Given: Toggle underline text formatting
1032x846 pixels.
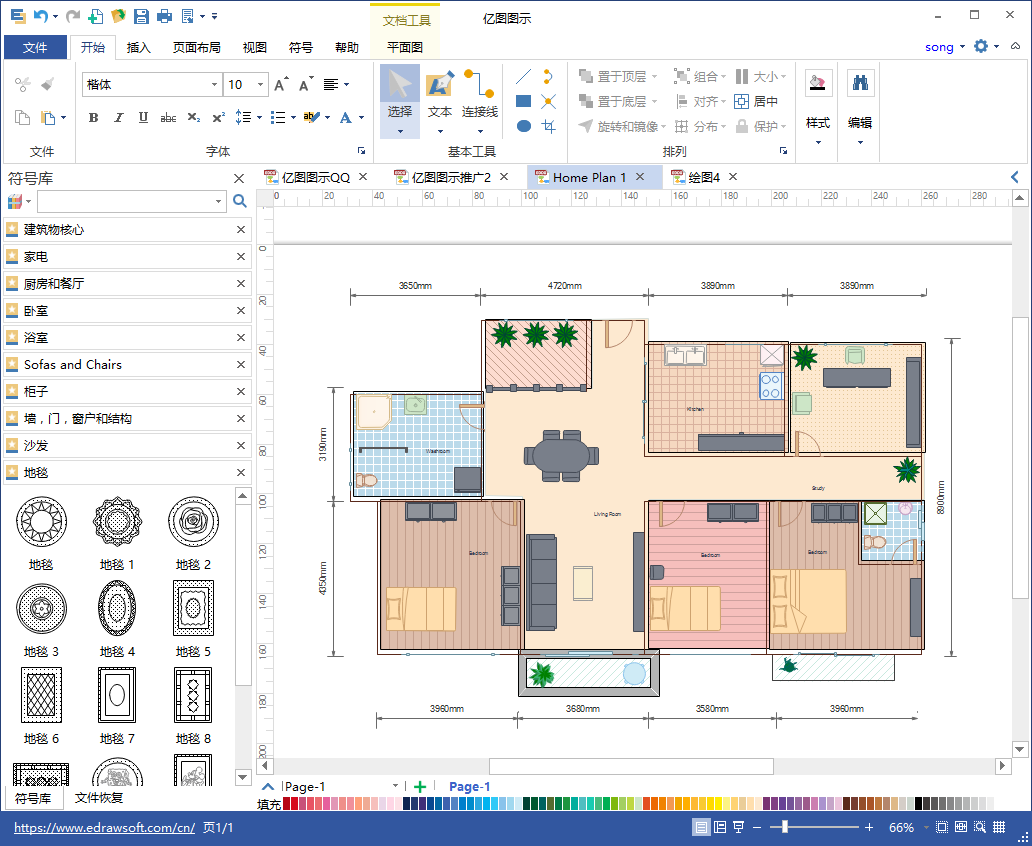Looking at the screenshot, I should click(x=144, y=118).
